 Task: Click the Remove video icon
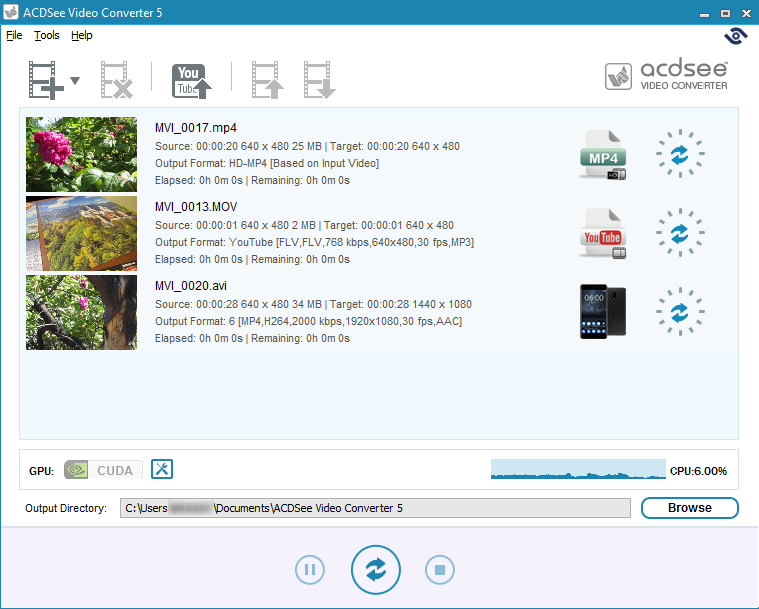point(116,80)
